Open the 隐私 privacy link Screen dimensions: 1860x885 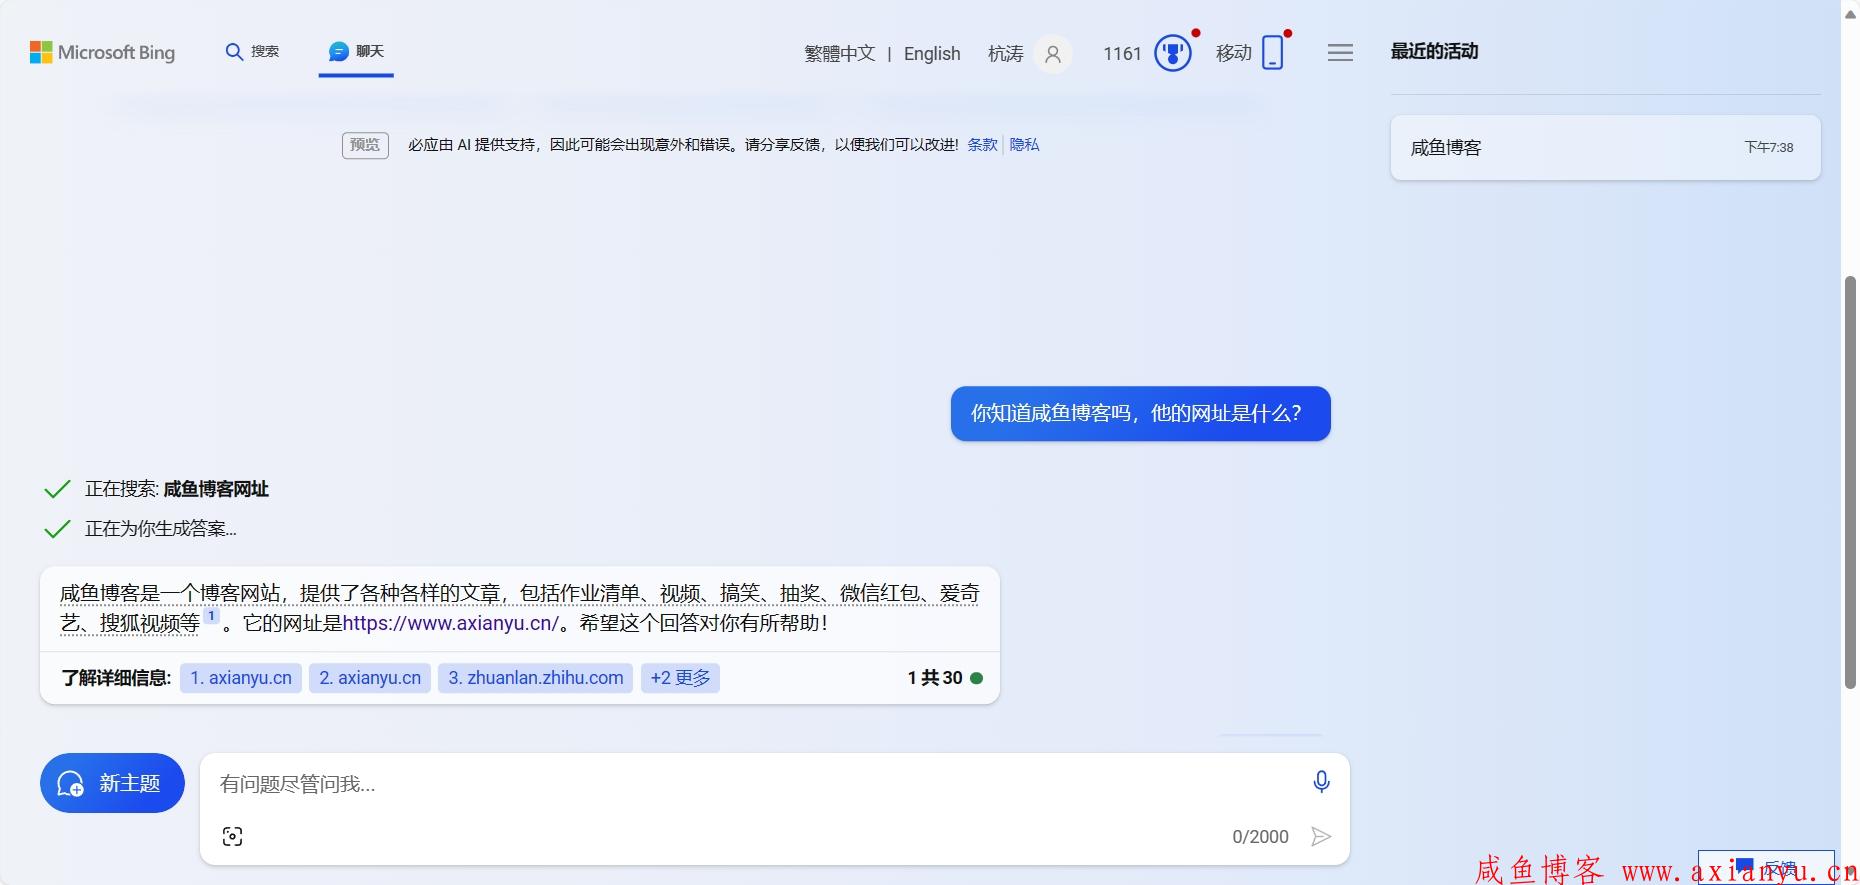pos(1024,145)
